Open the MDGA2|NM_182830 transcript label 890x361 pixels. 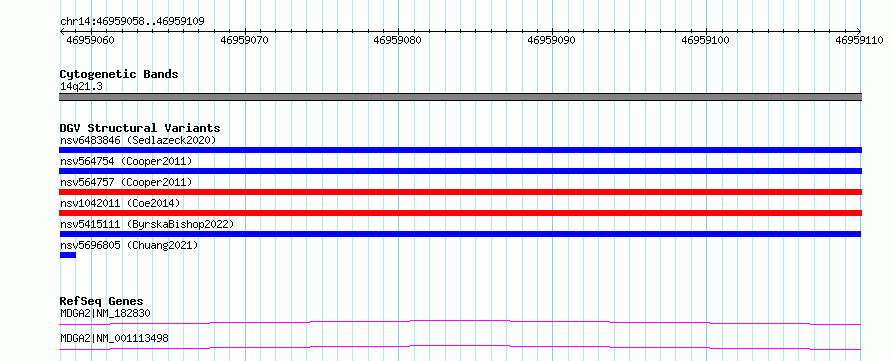(105, 313)
